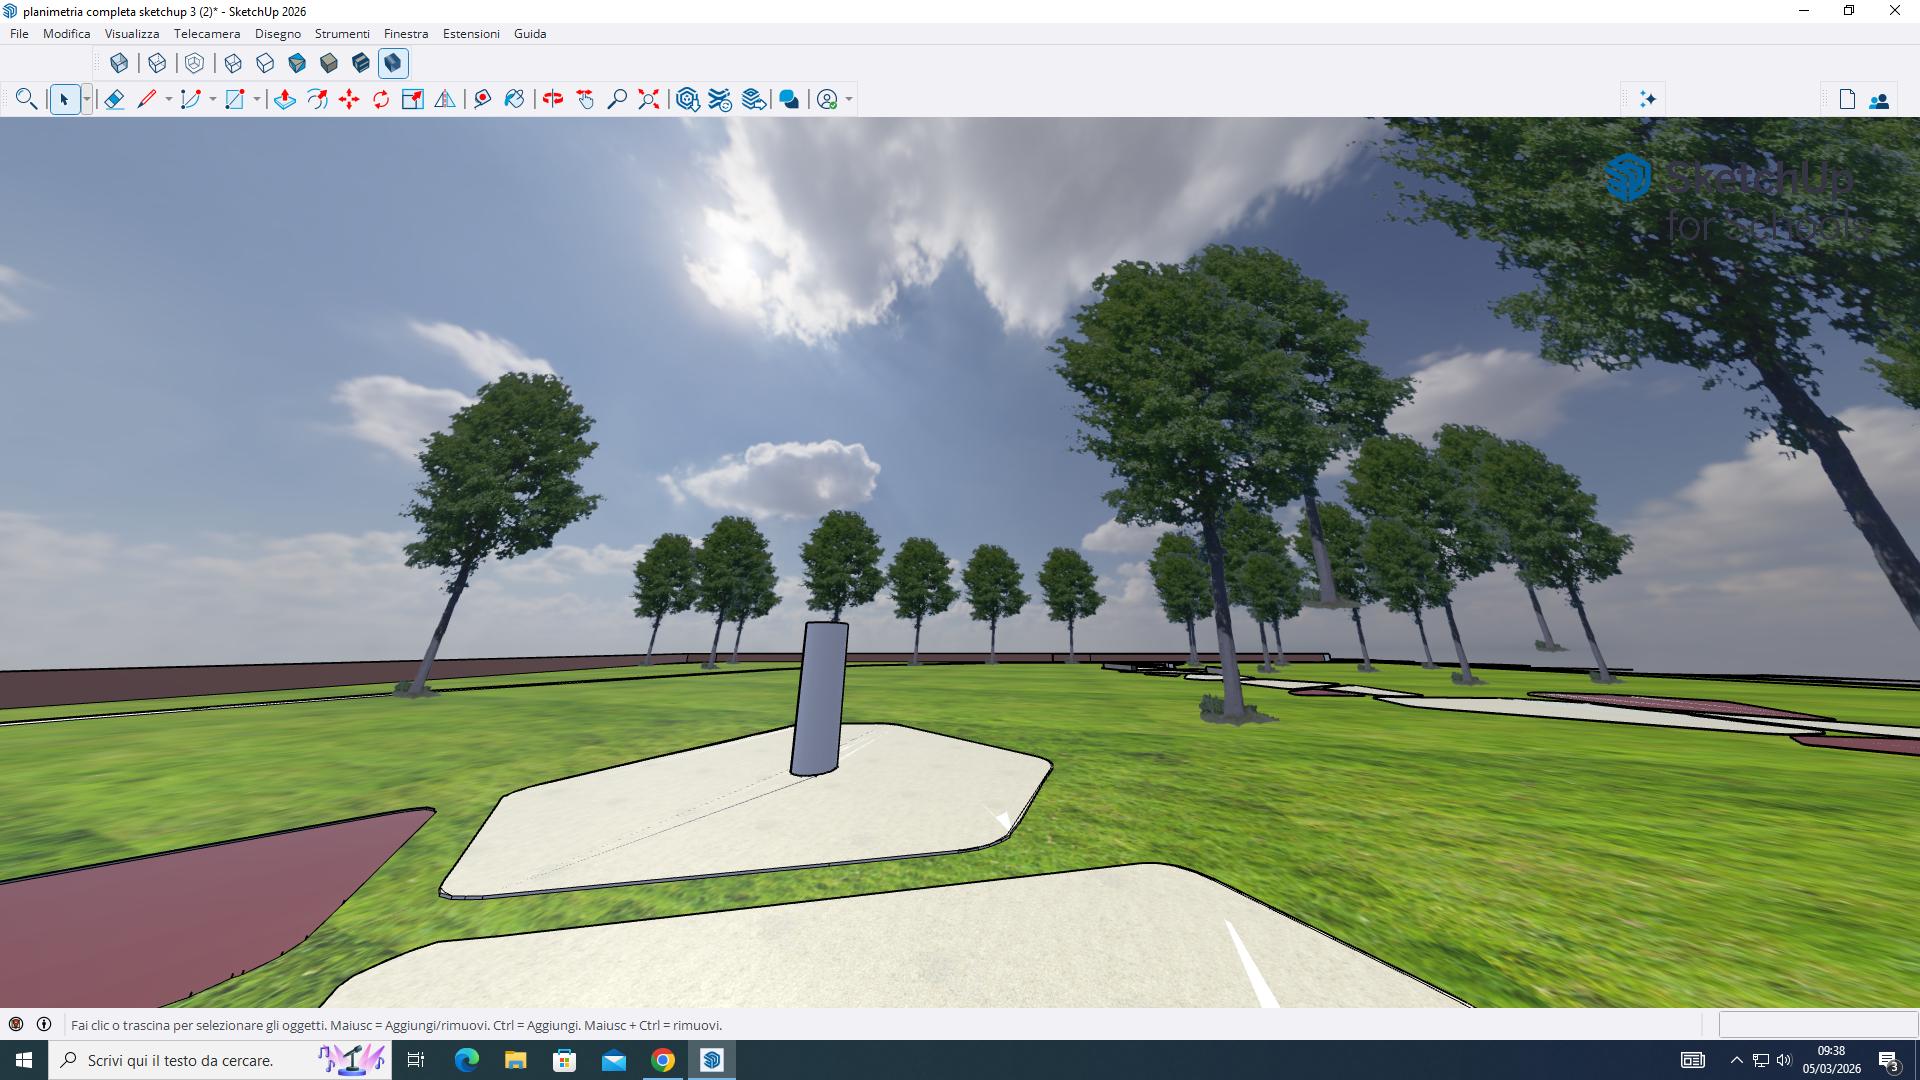Select the Tape Measure tool
The width and height of the screenshot is (1920, 1080).
482,99
